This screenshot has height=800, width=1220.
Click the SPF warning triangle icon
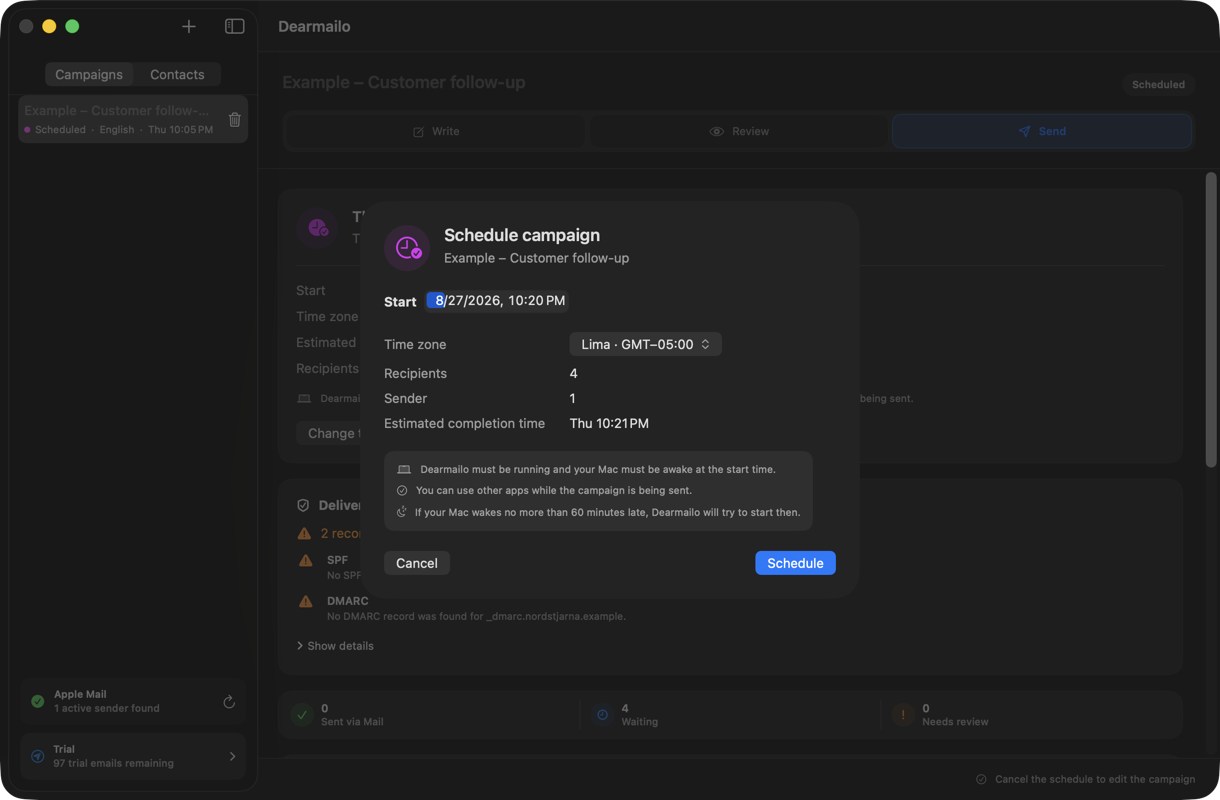click(306, 561)
